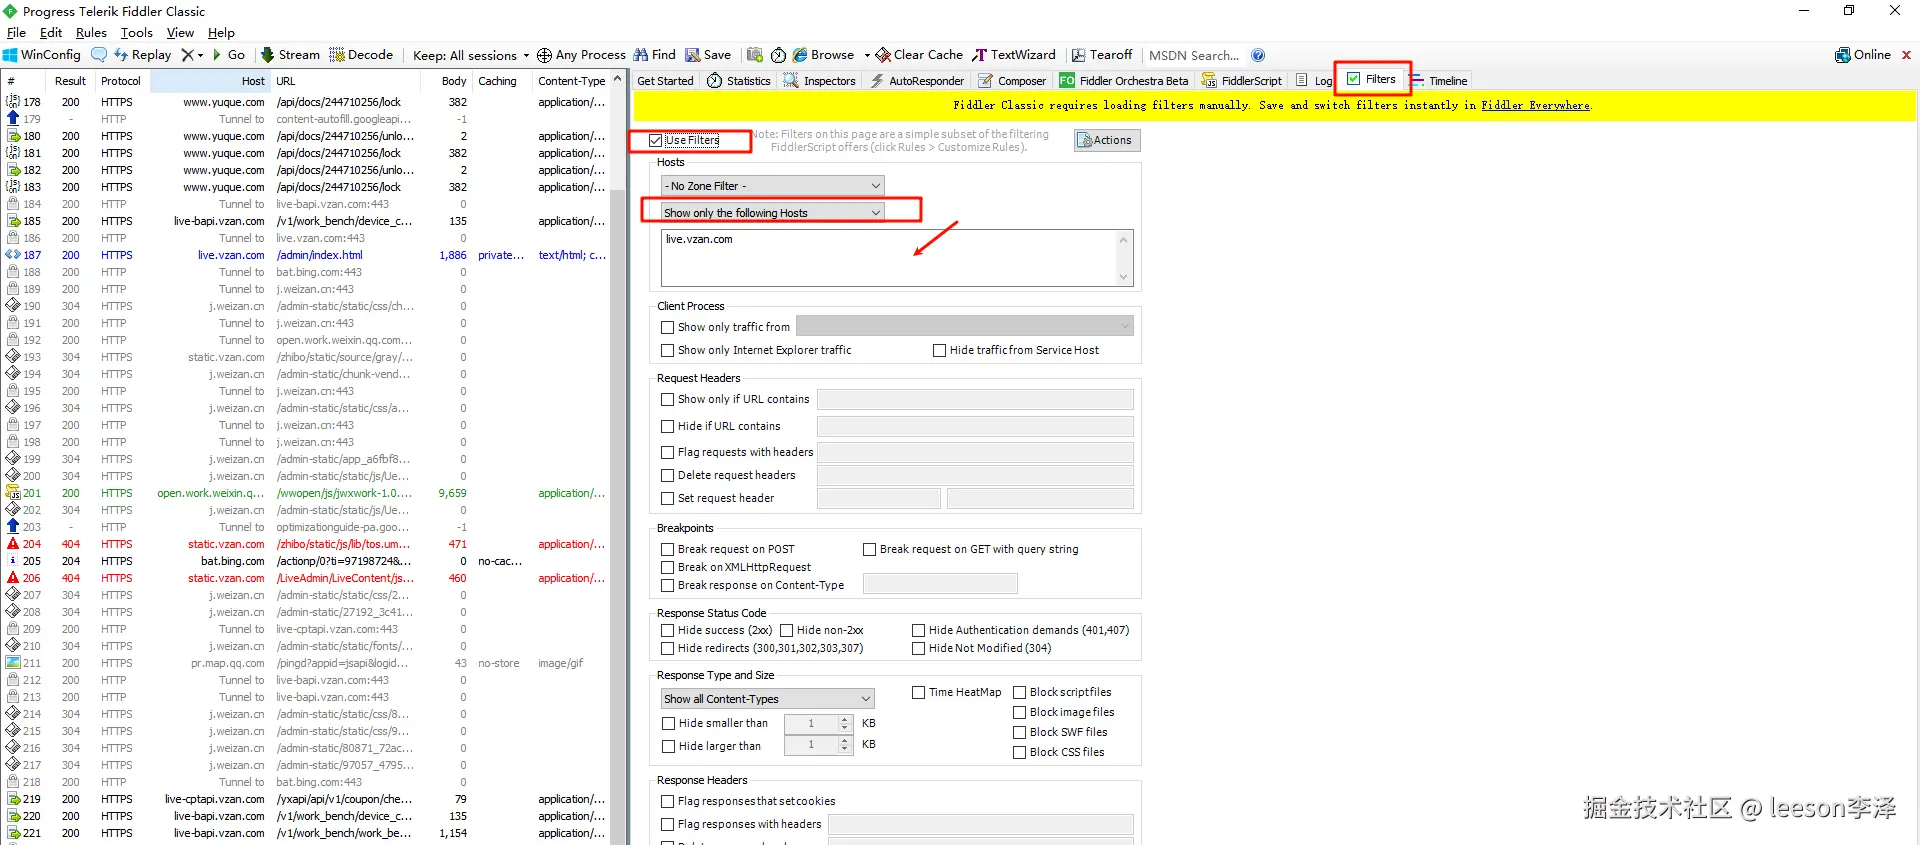Switch to the Composer tab

1012,81
